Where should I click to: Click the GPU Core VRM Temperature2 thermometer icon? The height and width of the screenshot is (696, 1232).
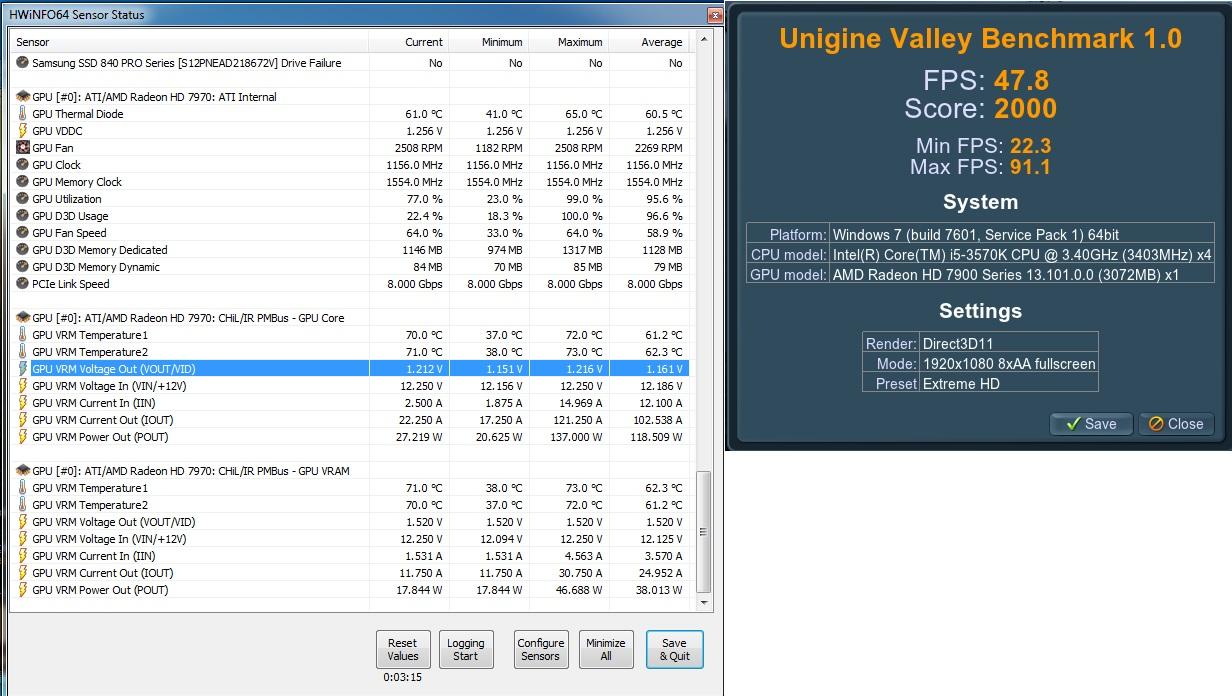tap(23, 352)
